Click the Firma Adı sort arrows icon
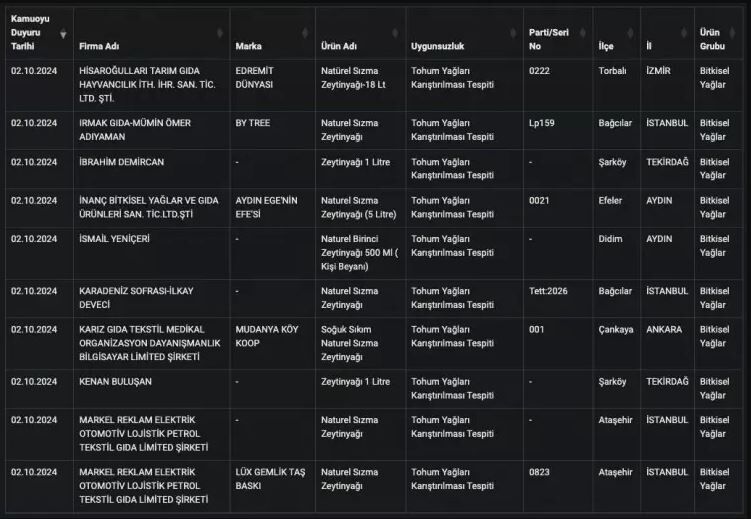This screenshot has height=519, width=751. pos(220,33)
